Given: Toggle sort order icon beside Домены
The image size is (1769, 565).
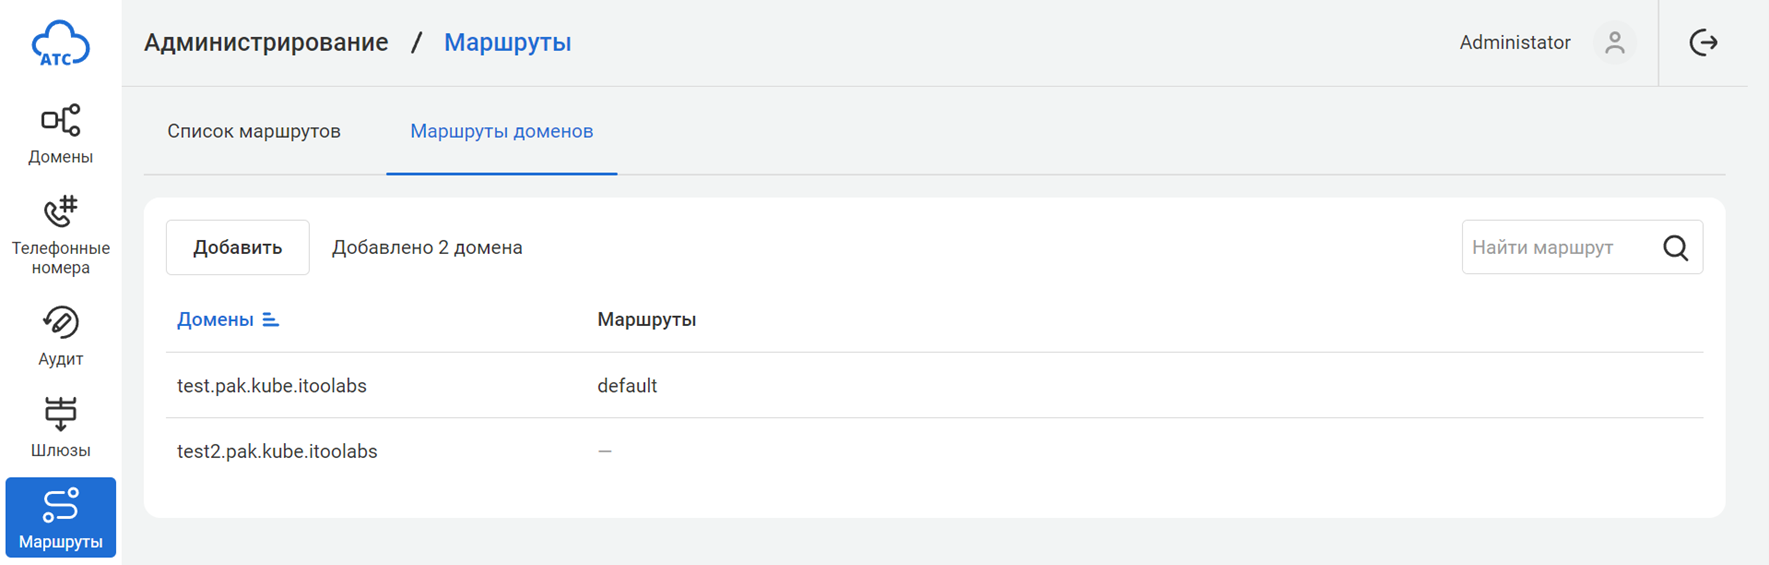Looking at the screenshot, I should click(270, 320).
